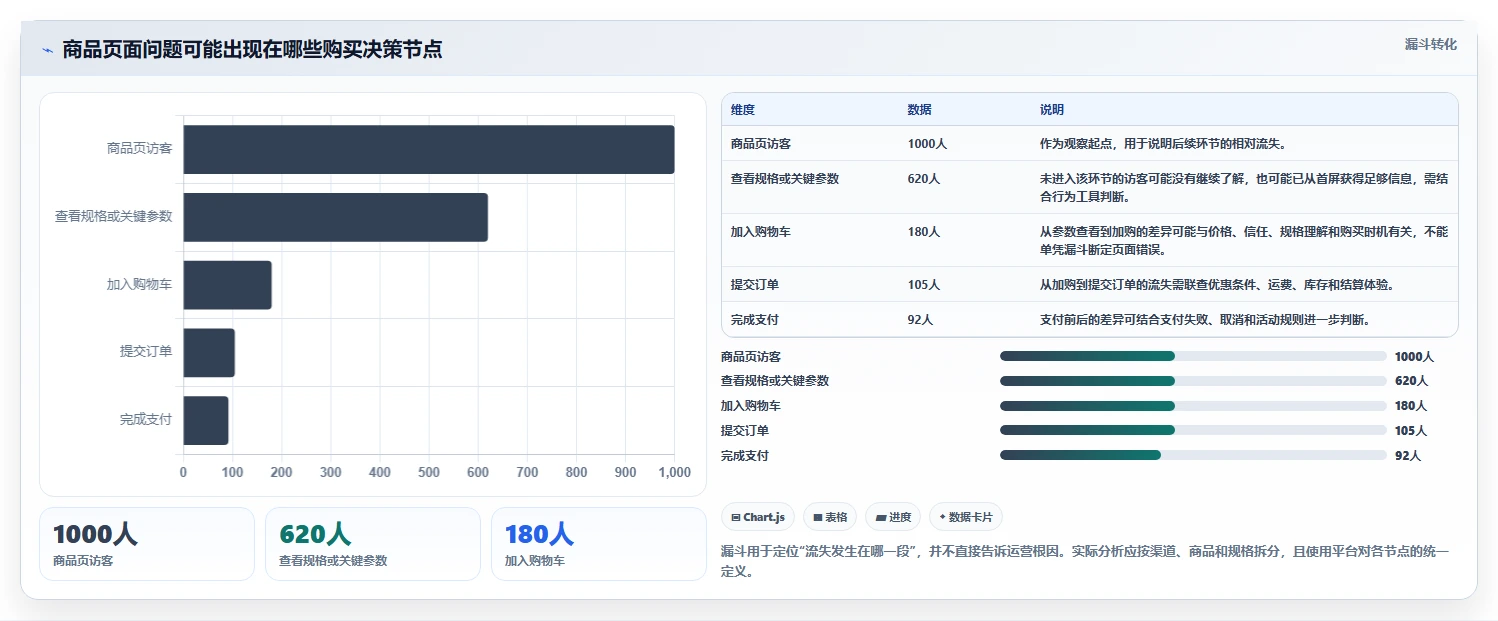Click the lightning icon beside the page title
This screenshot has height=621, width=1498.
47,50
